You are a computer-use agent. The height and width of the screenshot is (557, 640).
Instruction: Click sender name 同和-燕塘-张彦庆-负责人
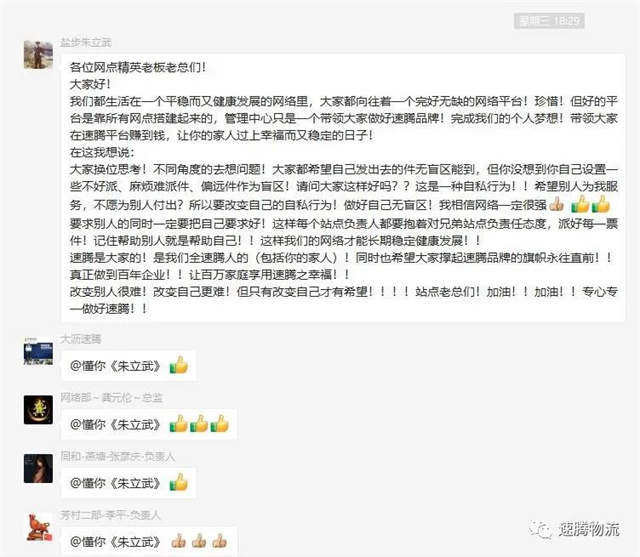(118, 456)
